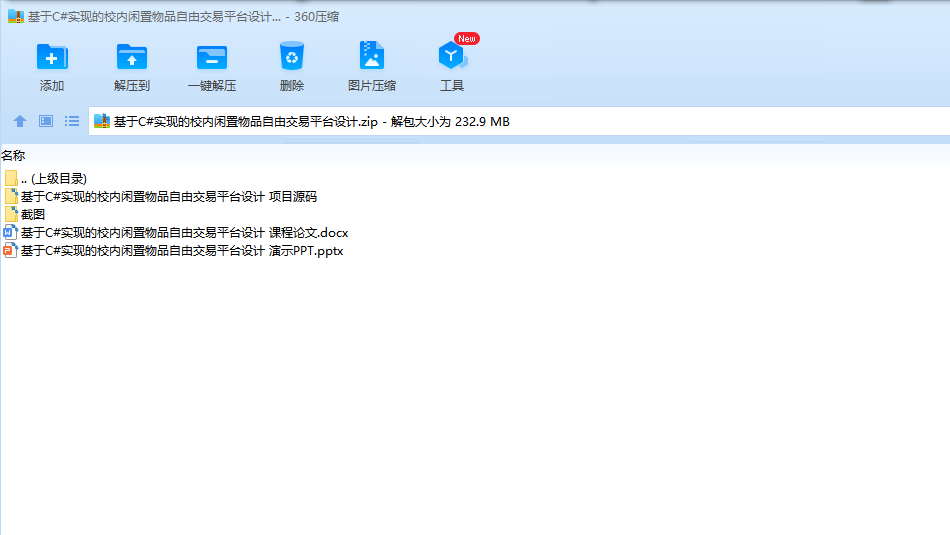Click the archive path address field
Screen dimensions: 950x535
pyautogui.click(x=519, y=121)
